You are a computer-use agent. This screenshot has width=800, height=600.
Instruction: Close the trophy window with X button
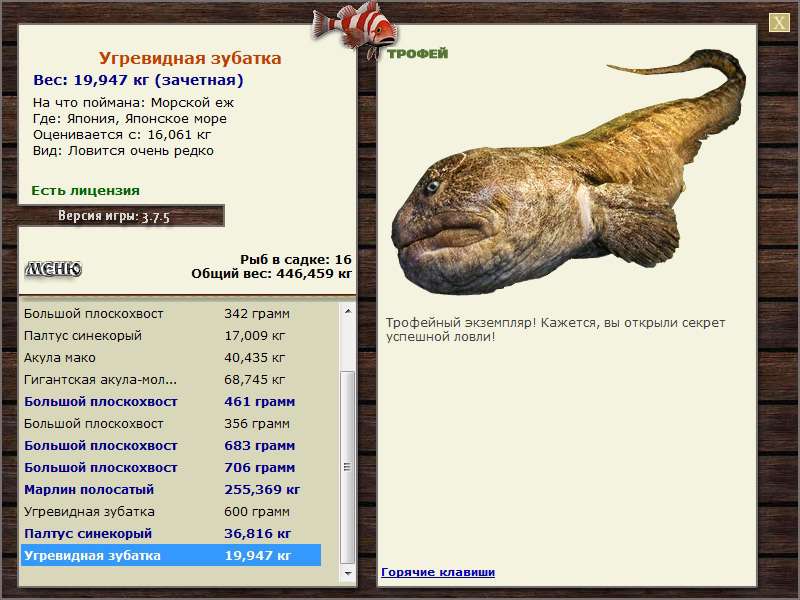[779, 23]
